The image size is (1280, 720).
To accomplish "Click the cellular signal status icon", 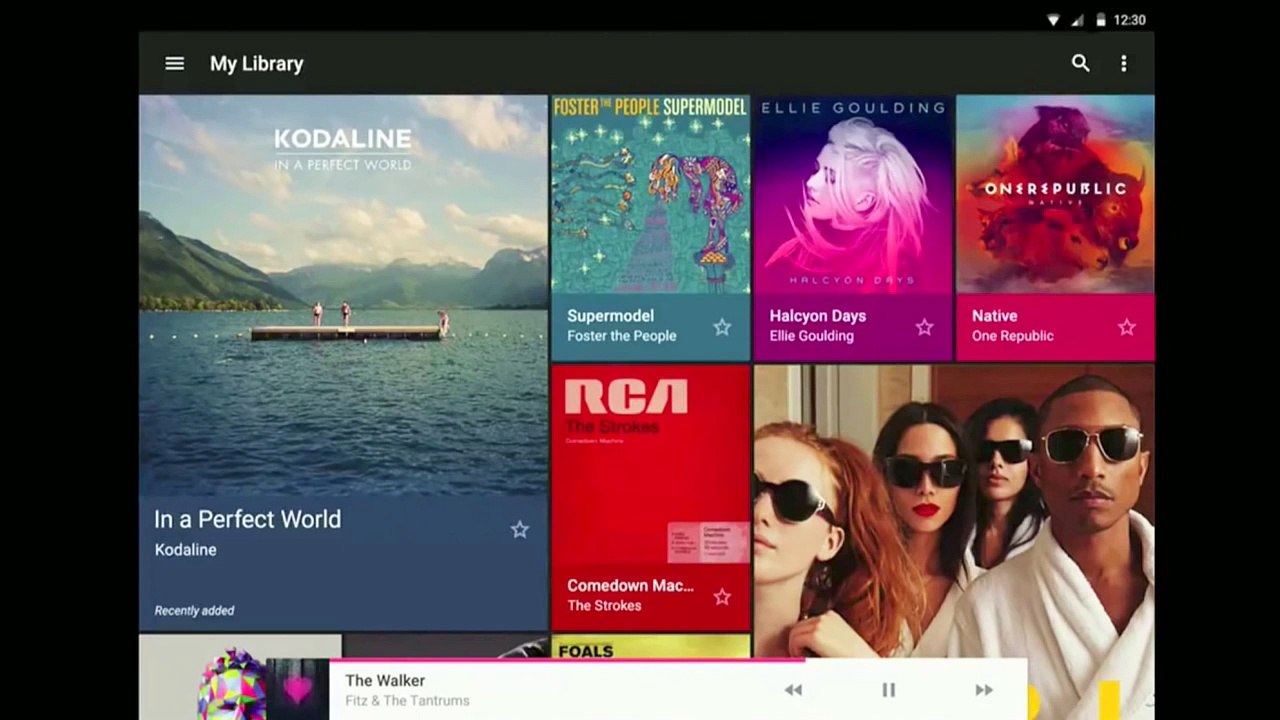I will 1077,20.
